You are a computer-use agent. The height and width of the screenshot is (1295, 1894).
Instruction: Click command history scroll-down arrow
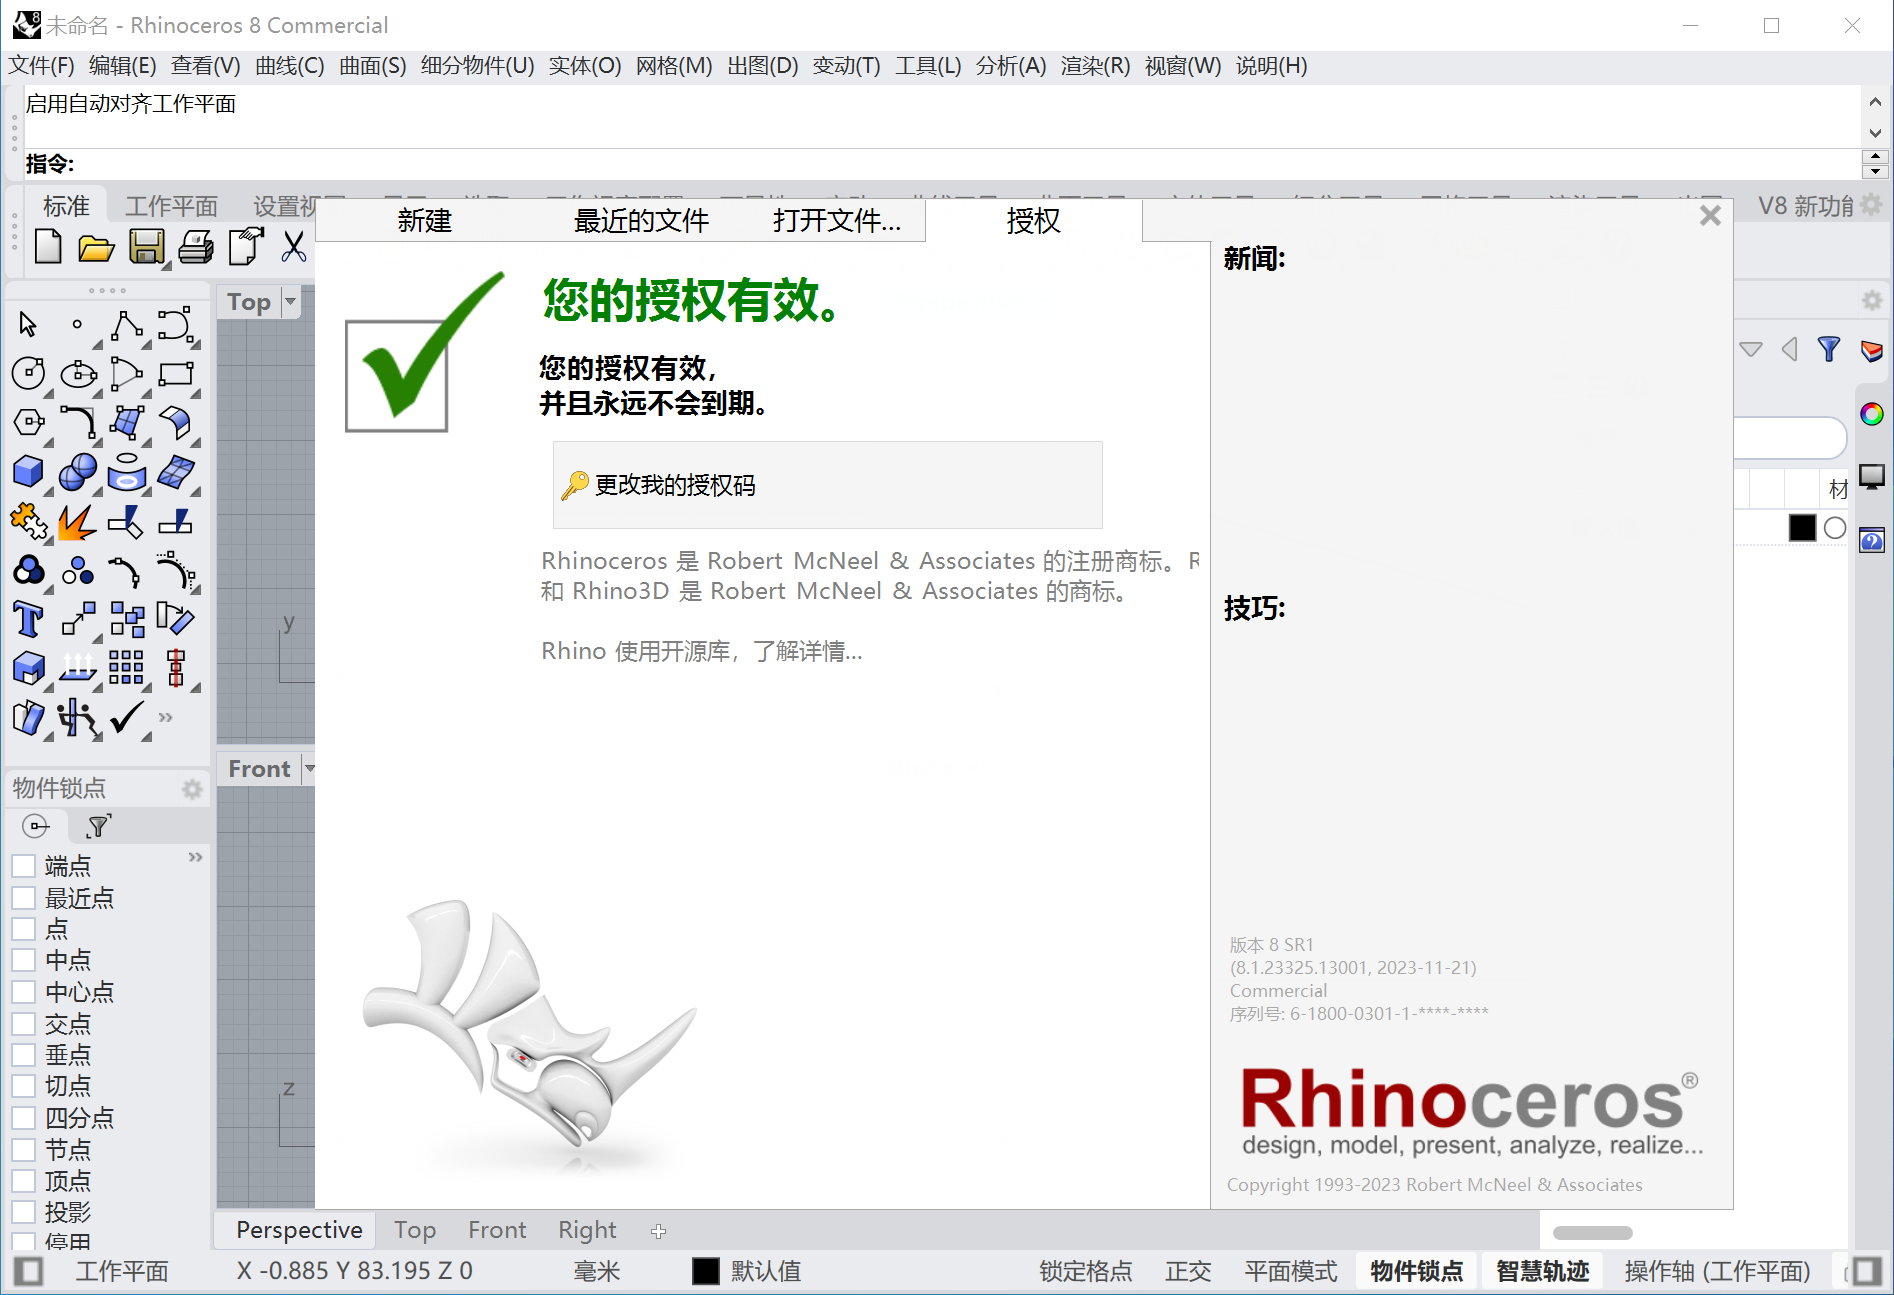(1876, 133)
